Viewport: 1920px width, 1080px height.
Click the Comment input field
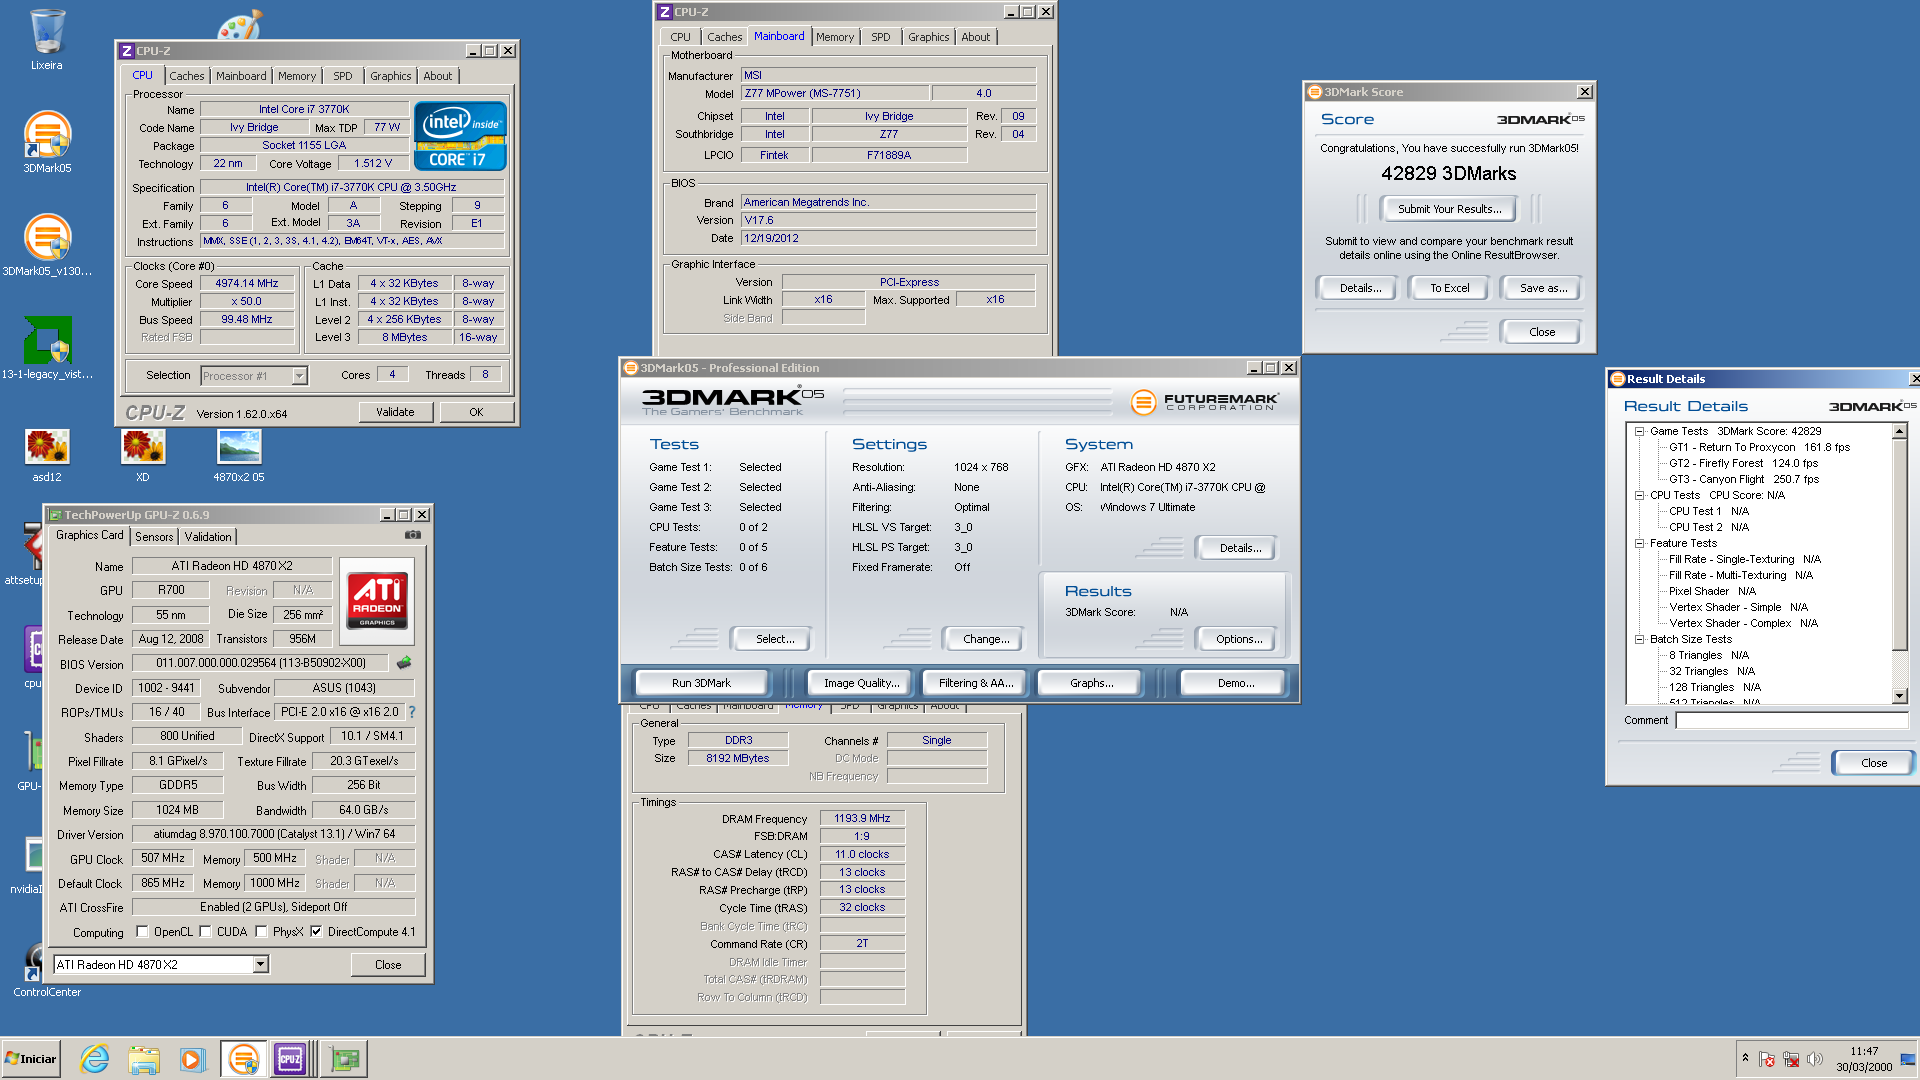click(1792, 720)
